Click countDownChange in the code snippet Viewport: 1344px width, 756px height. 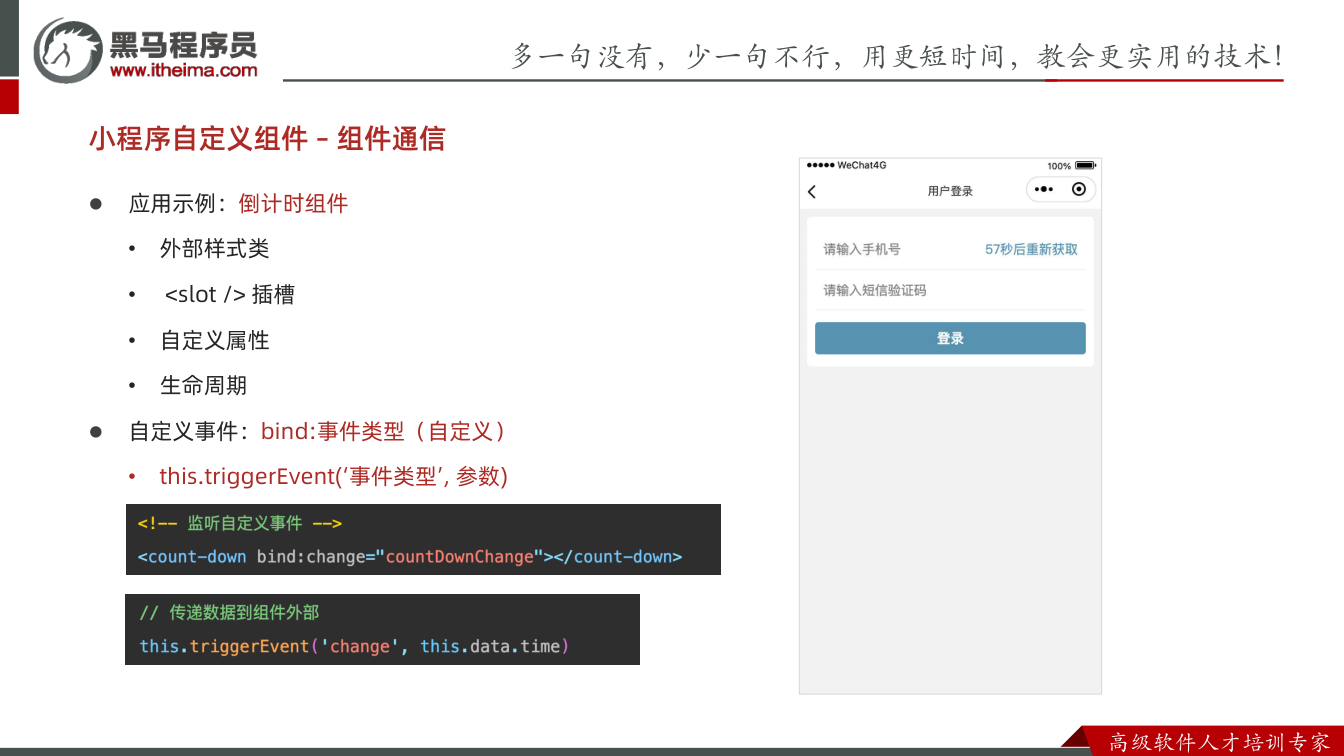460,557
